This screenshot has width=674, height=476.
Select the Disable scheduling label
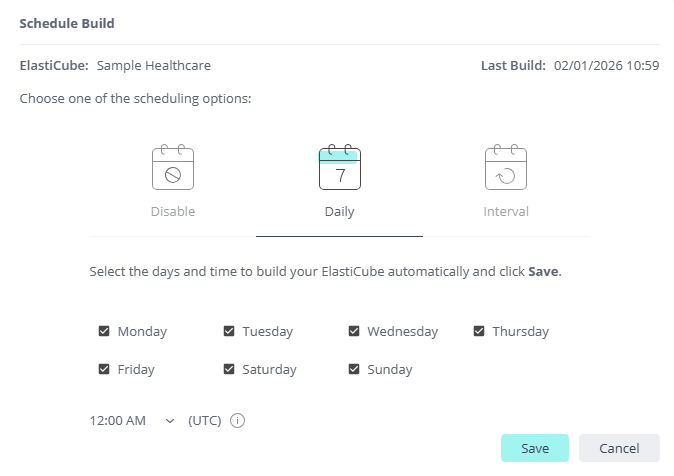(173, 212)
